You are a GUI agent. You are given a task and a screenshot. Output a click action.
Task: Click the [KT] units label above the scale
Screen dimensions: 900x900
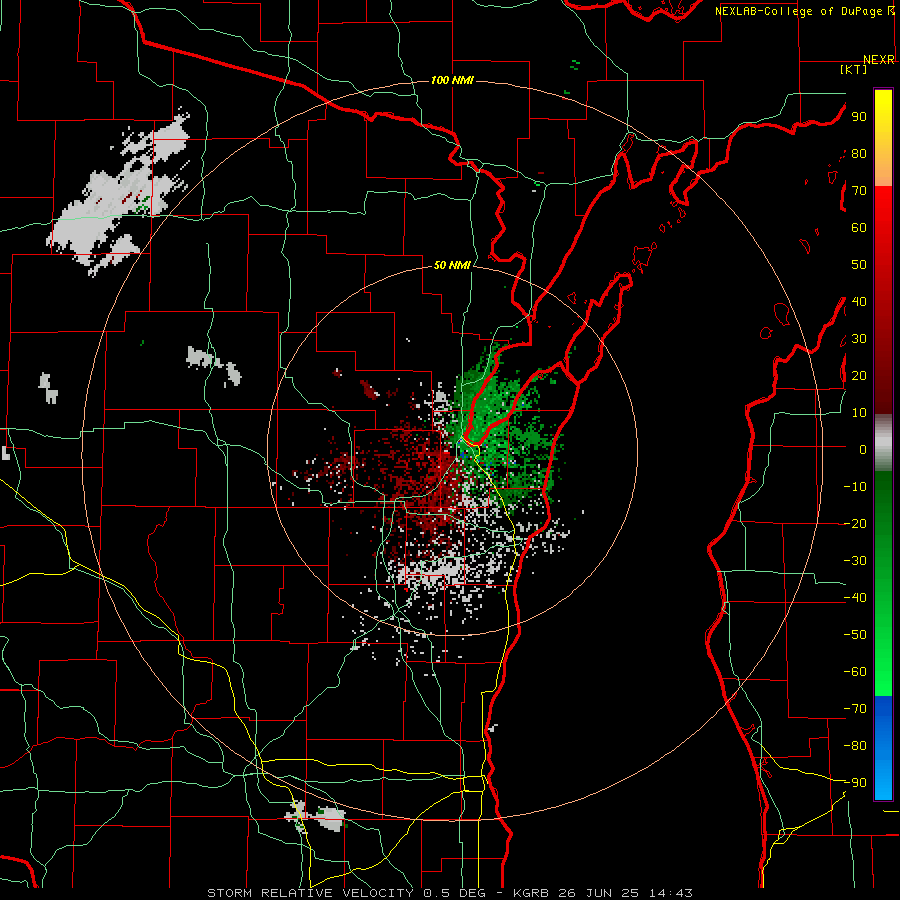point(853,69)
